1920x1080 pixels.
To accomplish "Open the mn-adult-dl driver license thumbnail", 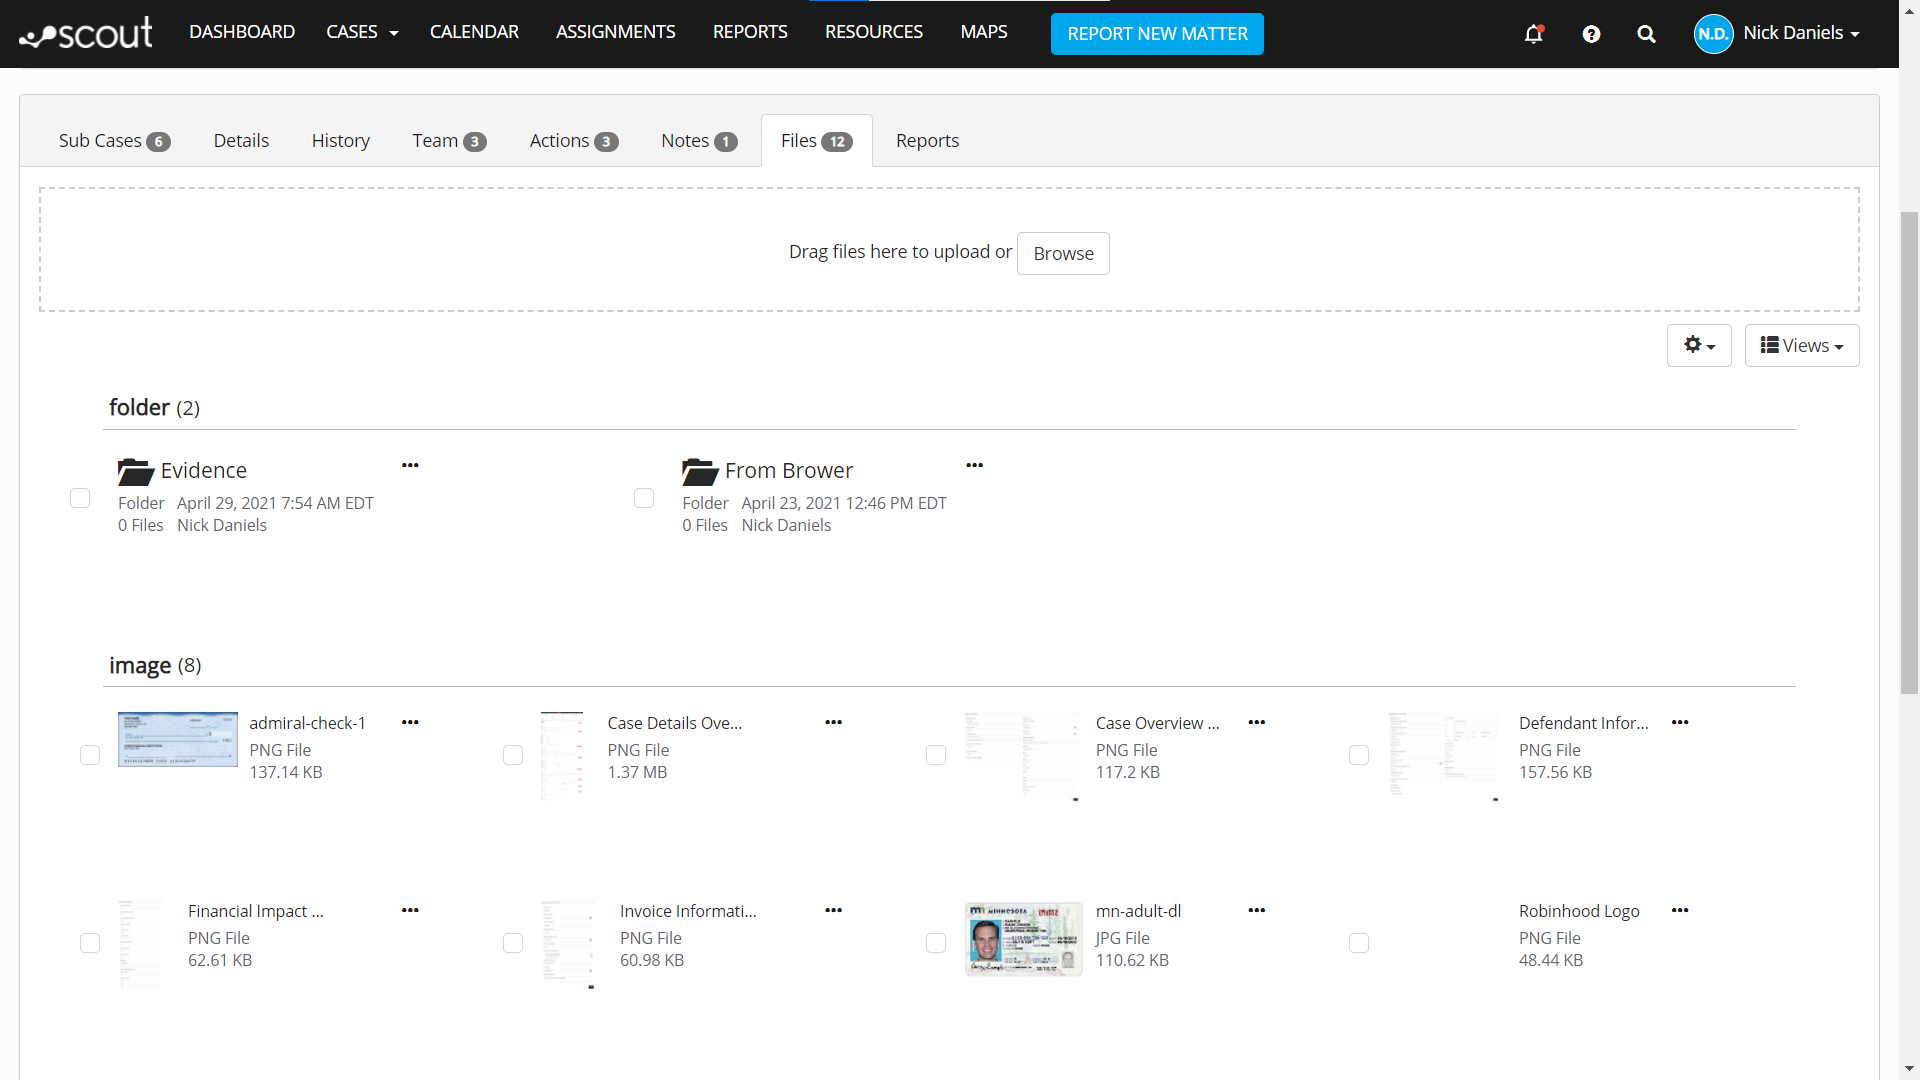I will pos(1023,938).
